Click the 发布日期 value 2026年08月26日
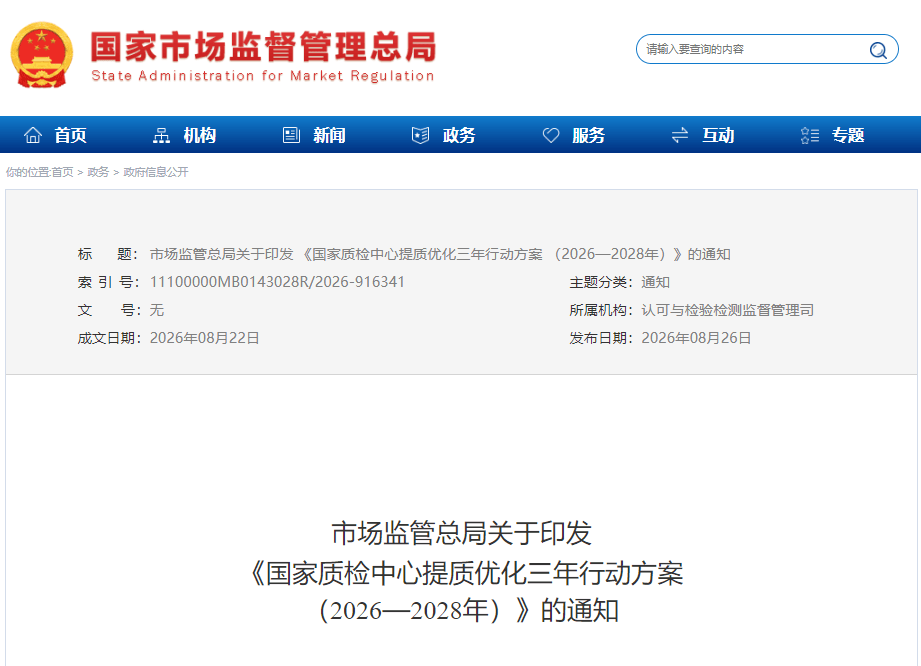 696,338
